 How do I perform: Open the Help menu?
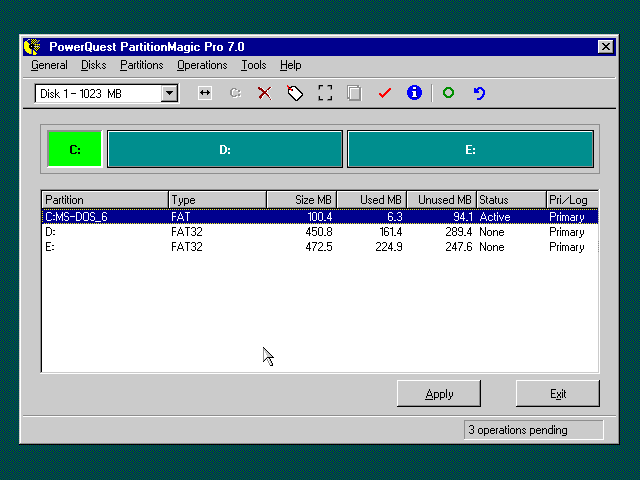pyautogui.click(x=291, y=65)
